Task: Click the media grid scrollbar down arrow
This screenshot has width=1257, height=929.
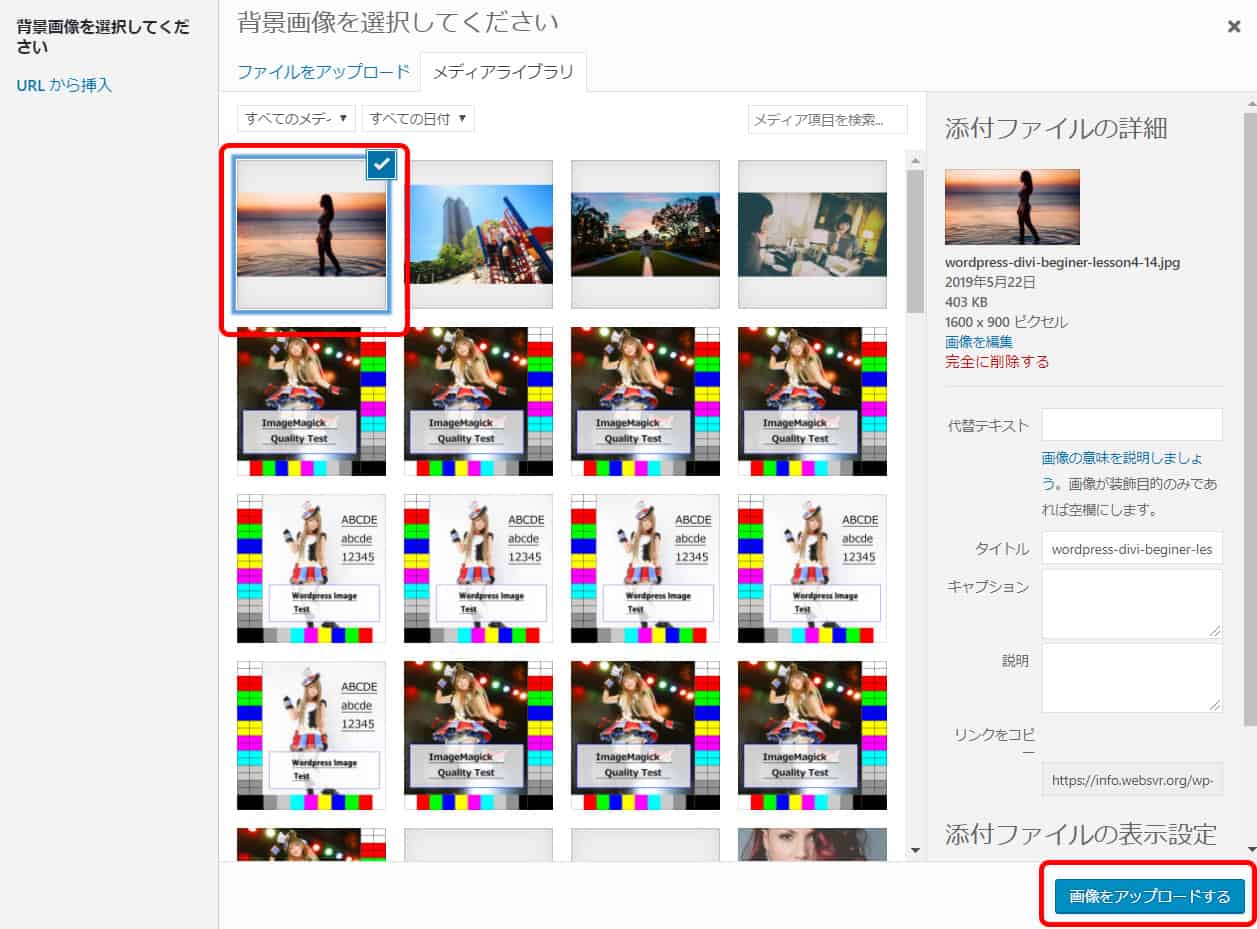Action: point(915,851)
